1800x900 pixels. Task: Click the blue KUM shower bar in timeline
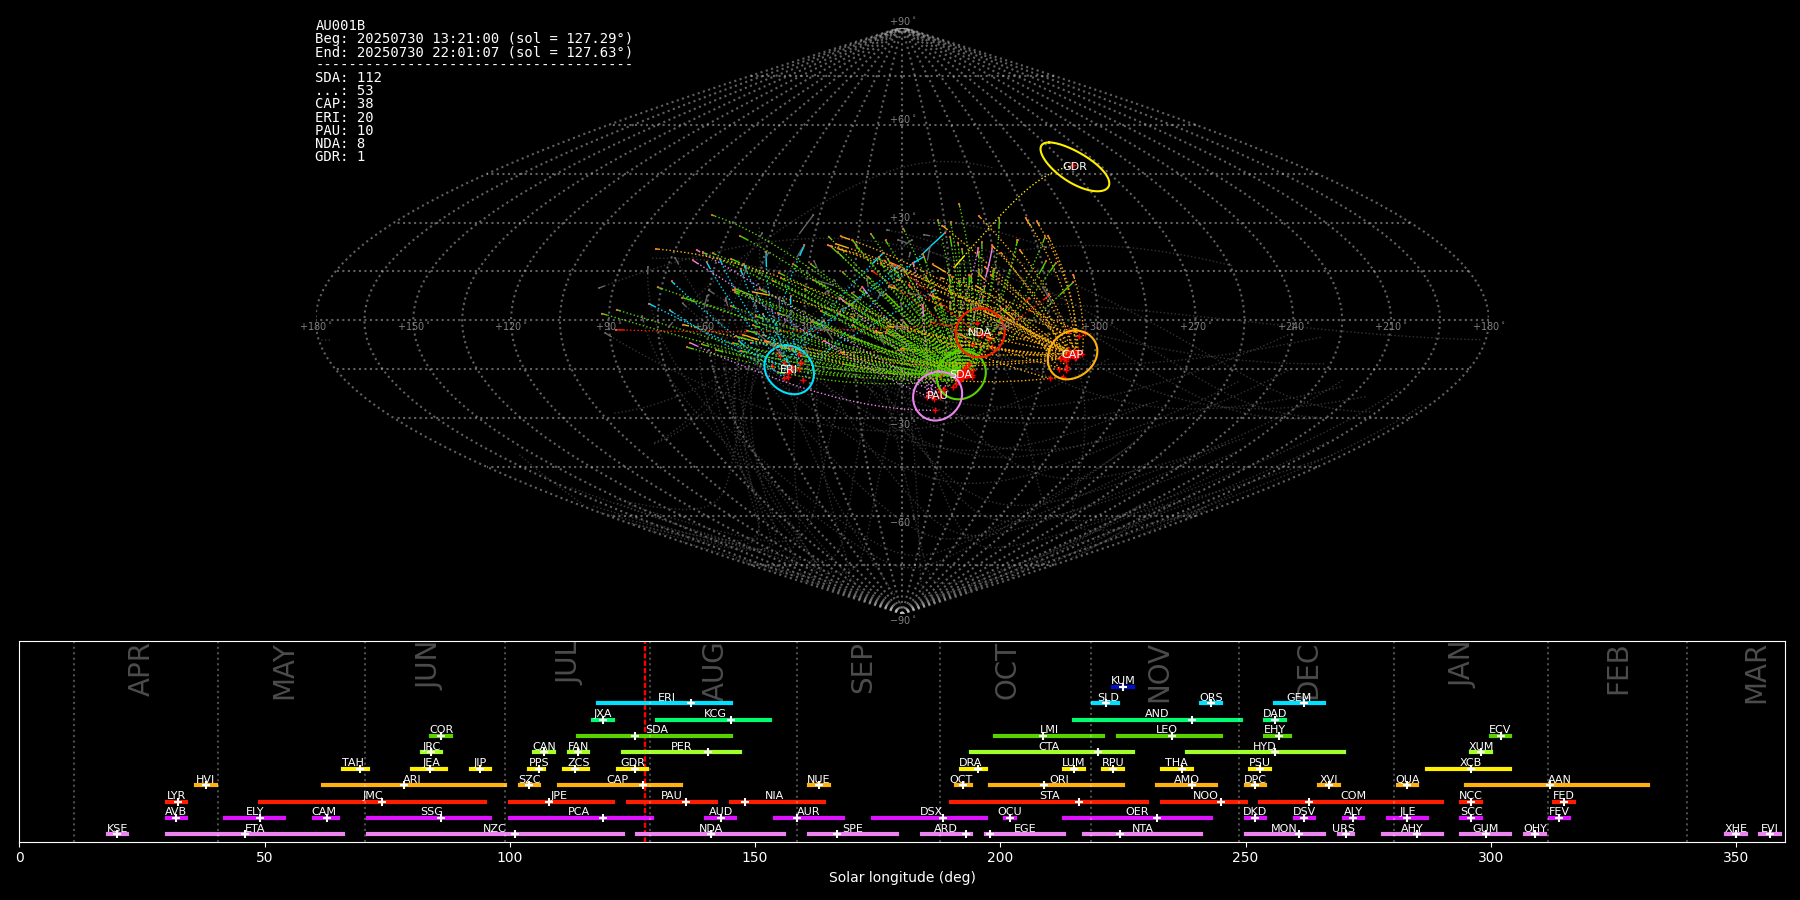tap(1123, 687)
